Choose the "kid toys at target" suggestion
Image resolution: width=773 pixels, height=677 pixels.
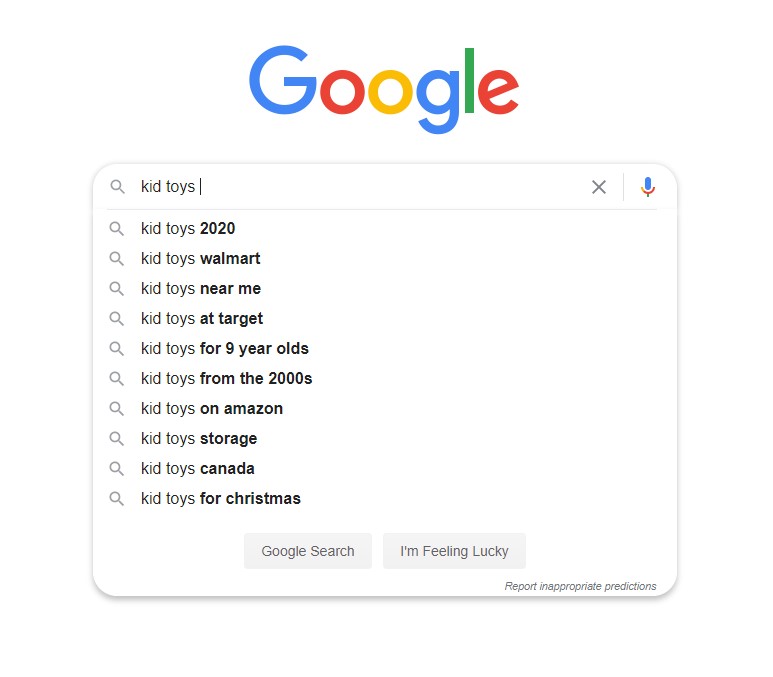click(x=385, y=319)
